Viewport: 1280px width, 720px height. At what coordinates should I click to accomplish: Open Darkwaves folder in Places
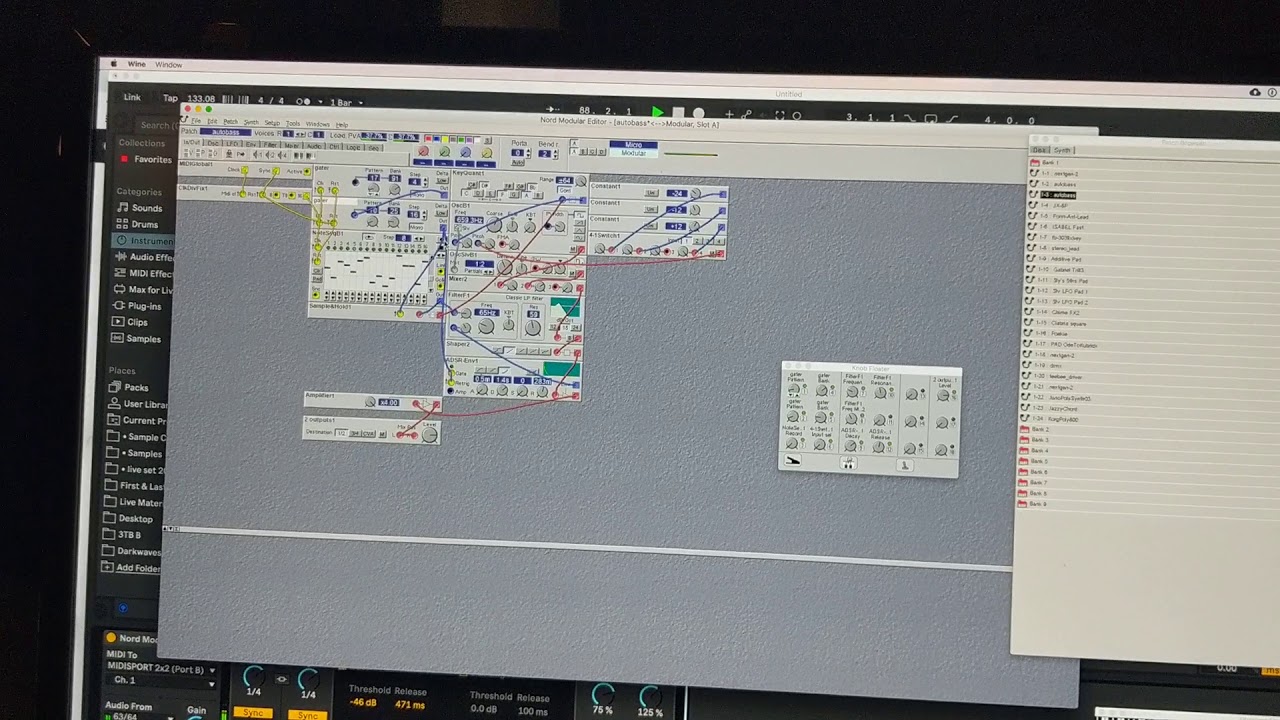[138, 550]
